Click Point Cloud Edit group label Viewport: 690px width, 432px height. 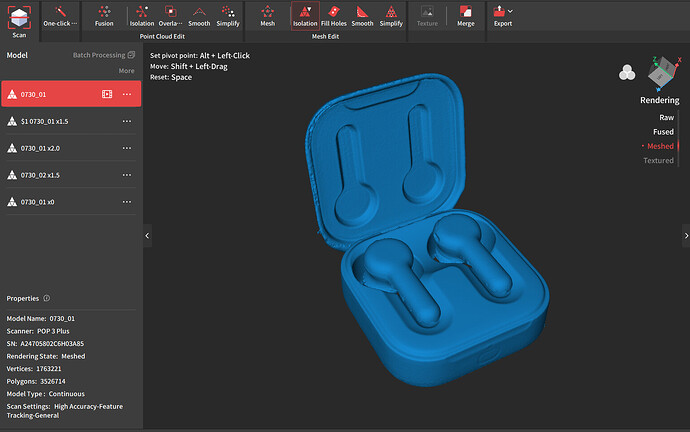[162, 37]
